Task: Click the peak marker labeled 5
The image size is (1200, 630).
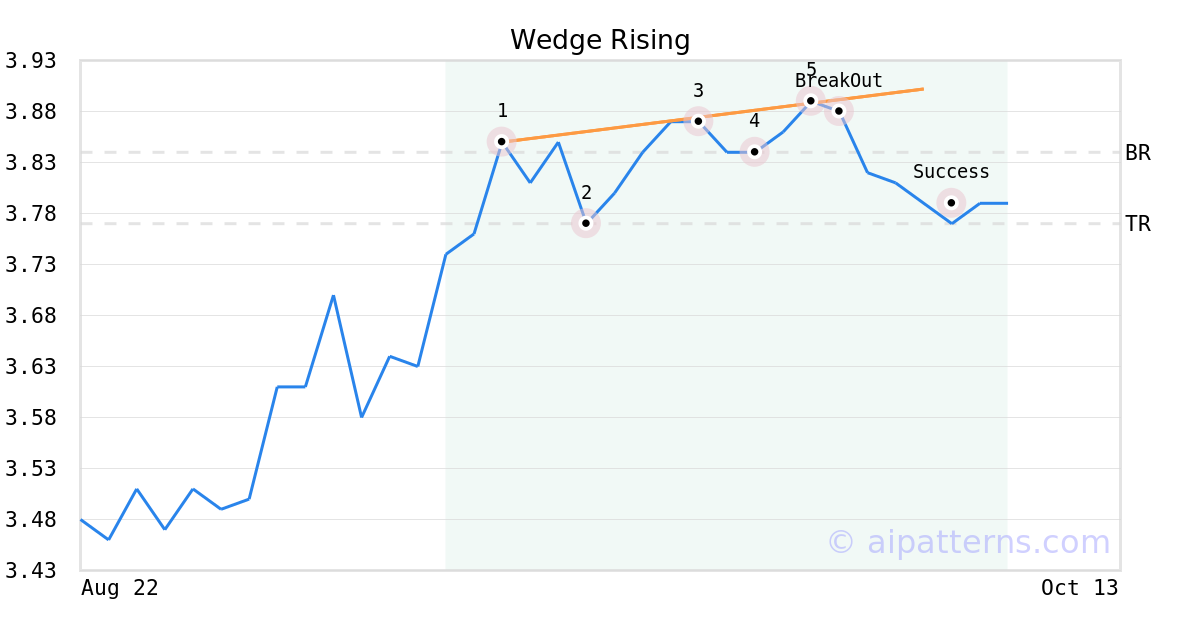Action: tap(811, 100)
